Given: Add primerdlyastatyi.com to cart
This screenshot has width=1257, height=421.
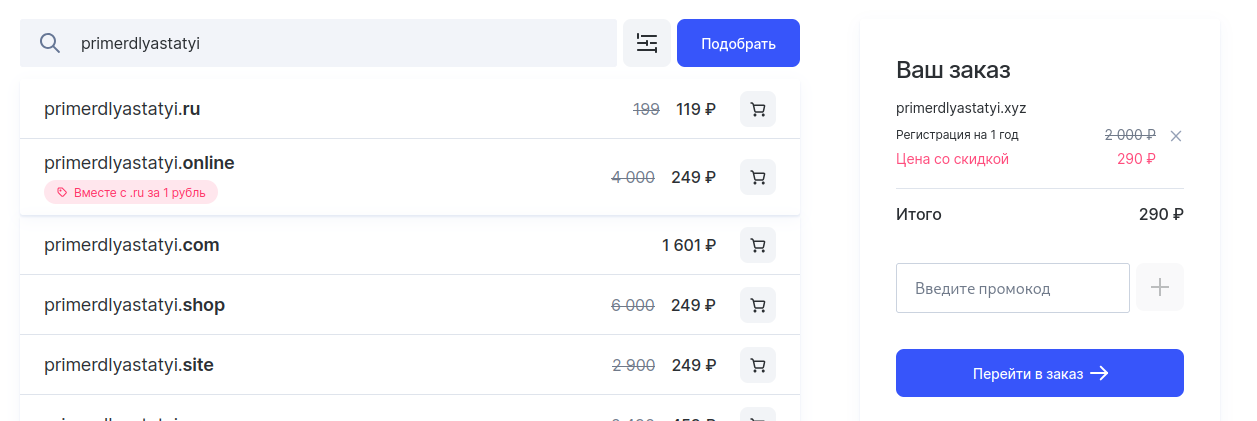Looking at the screenshot, I should click(x=757, y=245).
